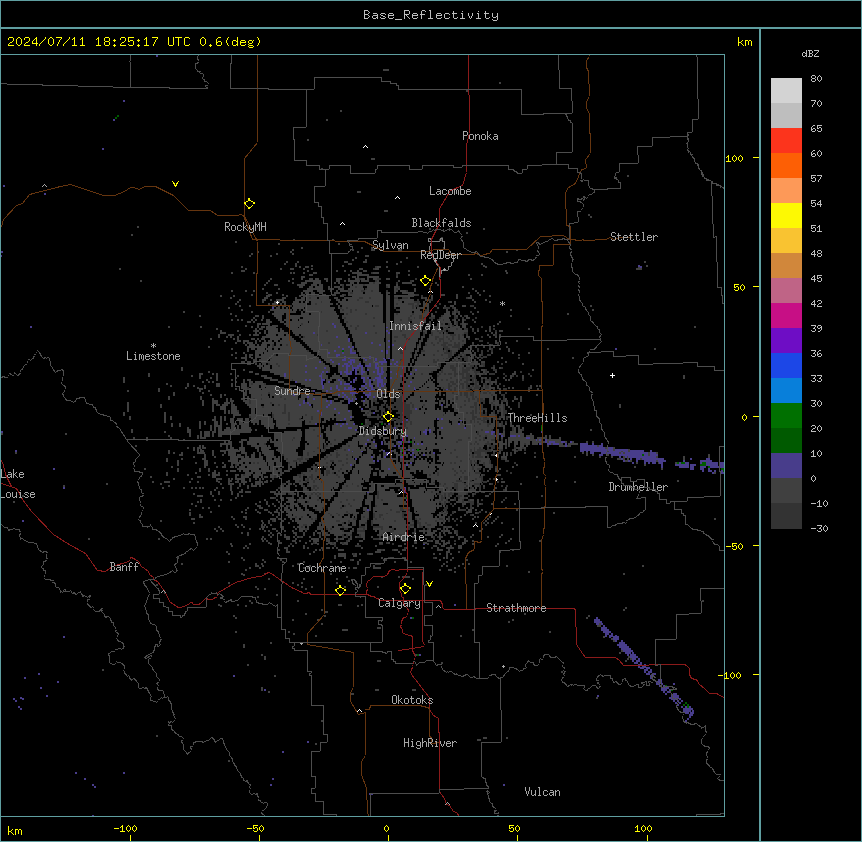Screen dimensions: 862x842
Task: Click the HighRiver city label
Action: [x=430, y=743]
